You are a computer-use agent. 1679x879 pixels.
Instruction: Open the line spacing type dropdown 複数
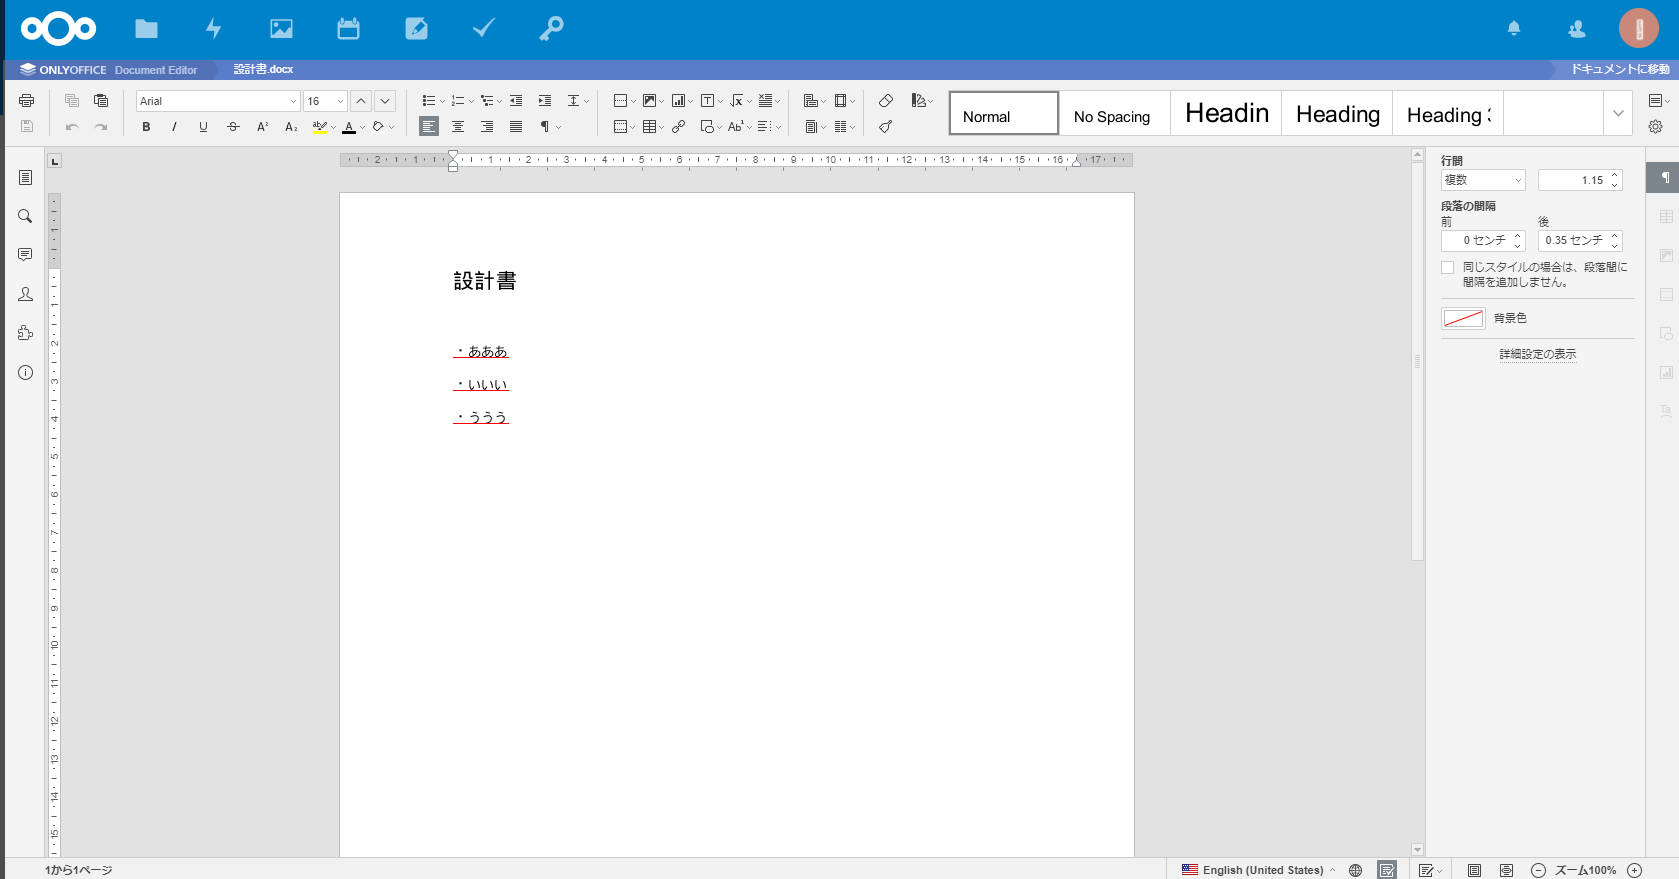point(1483,180)
